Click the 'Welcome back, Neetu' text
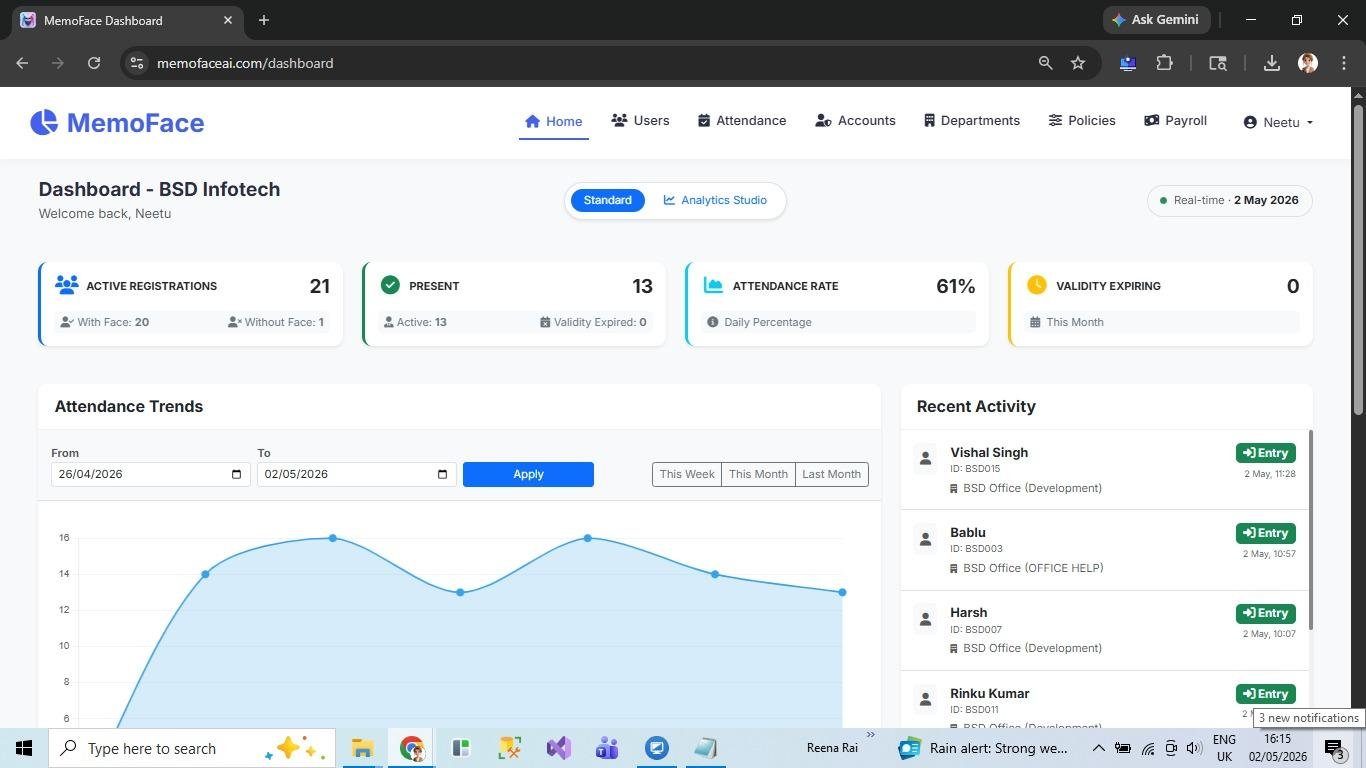This screenshot has width=1366, height=768. click(x=105, y=213)
